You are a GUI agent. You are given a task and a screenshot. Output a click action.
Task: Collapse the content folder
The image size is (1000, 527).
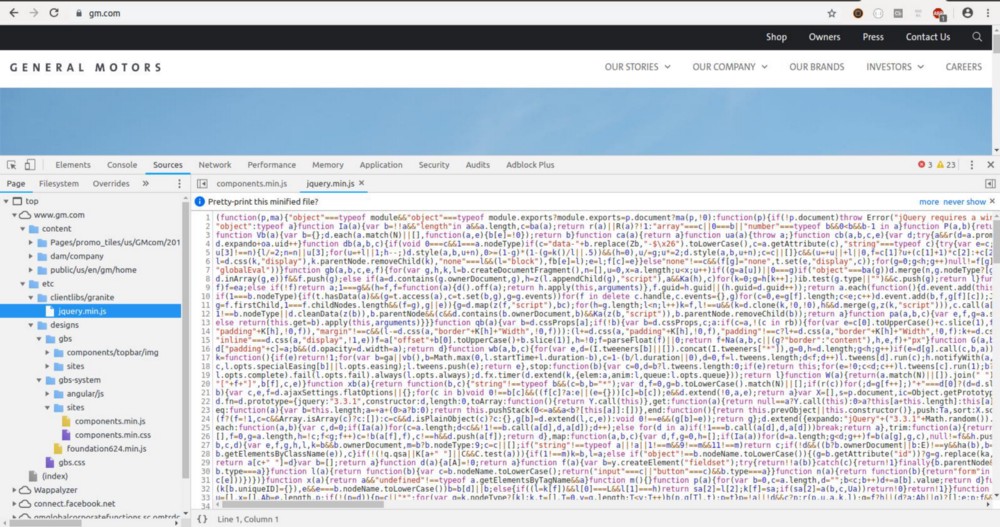pos(23,228)
